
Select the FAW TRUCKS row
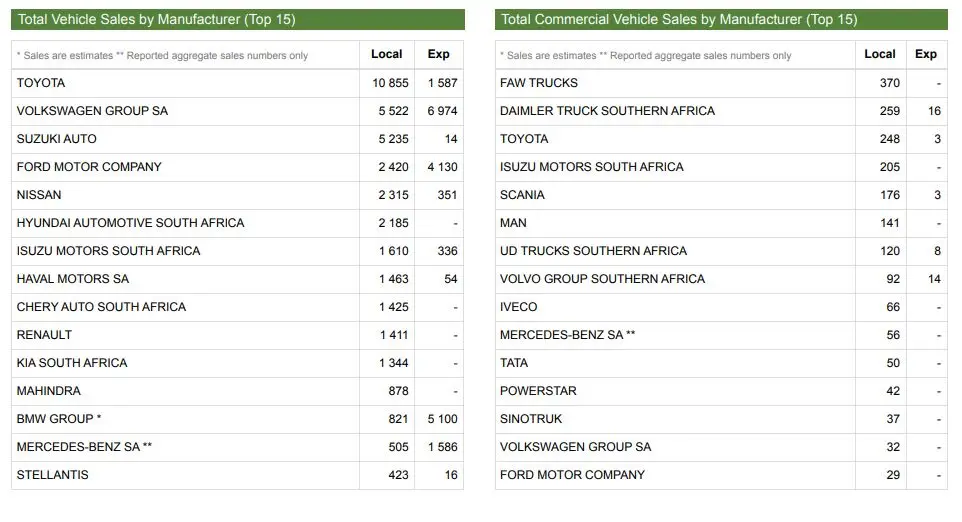pos(721,83)
